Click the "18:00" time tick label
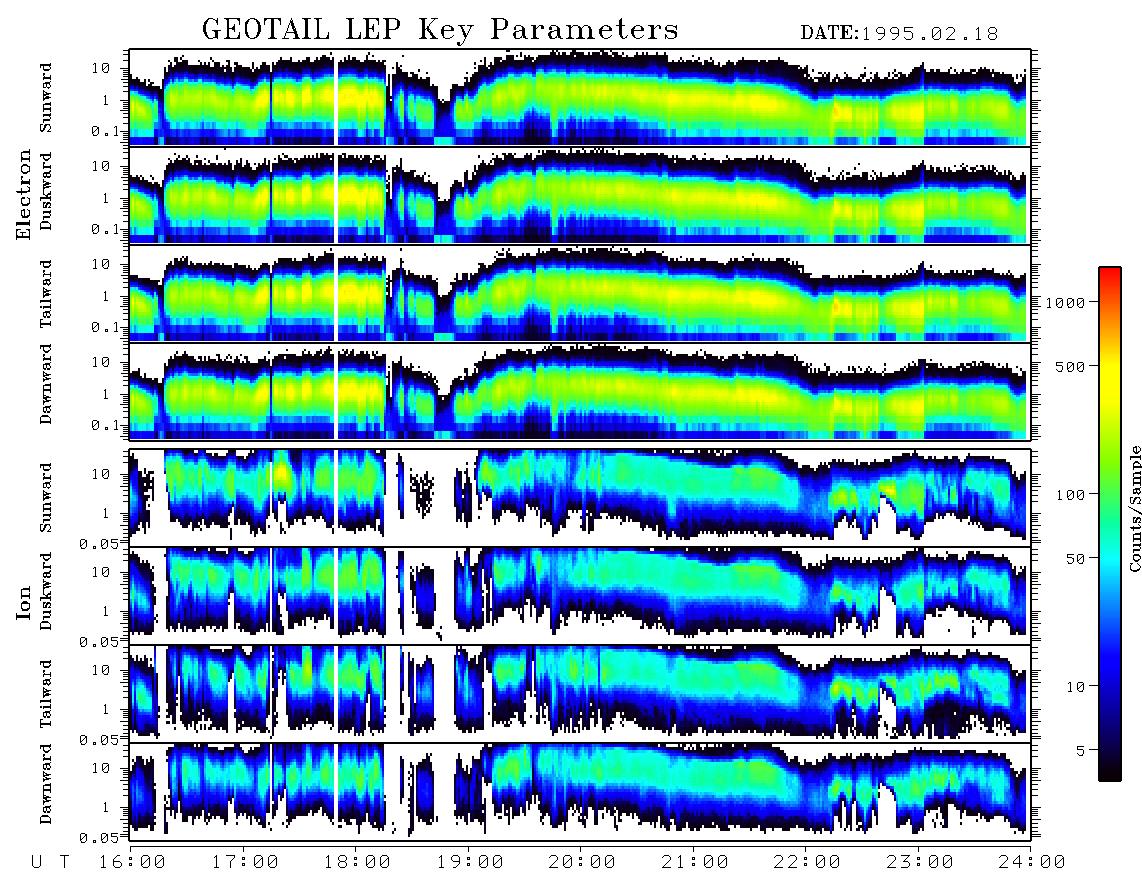 pyautogui.click(x=358, y=862)
